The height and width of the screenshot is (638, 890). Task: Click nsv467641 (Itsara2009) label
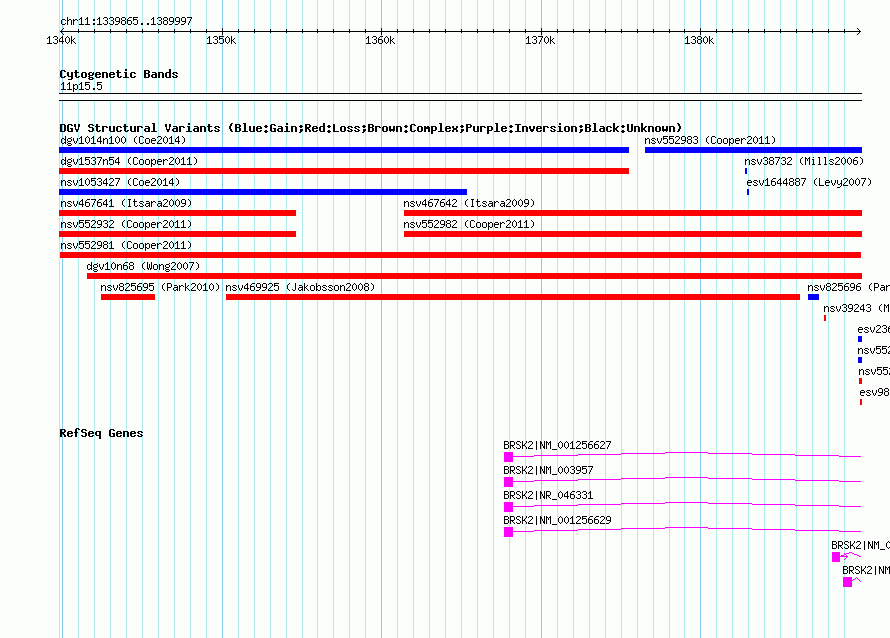coord(126,203)
